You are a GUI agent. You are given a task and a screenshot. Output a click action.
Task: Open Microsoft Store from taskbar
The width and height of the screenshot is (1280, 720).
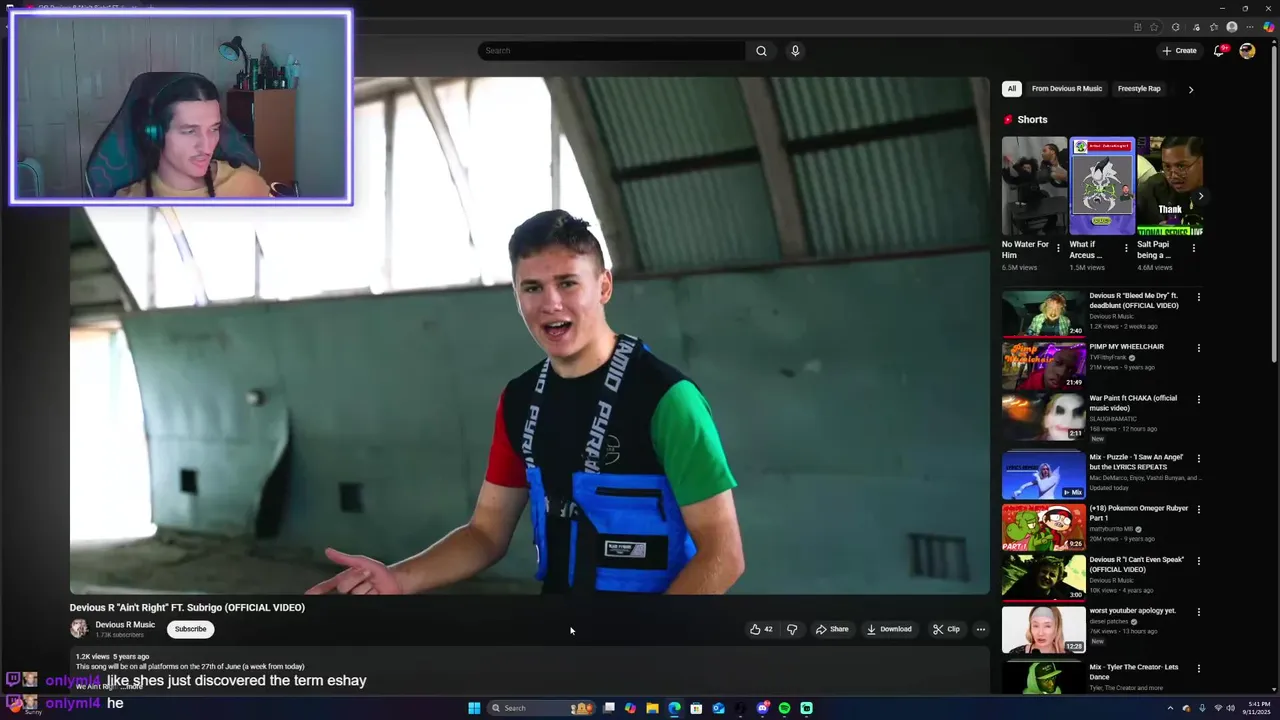696,708
